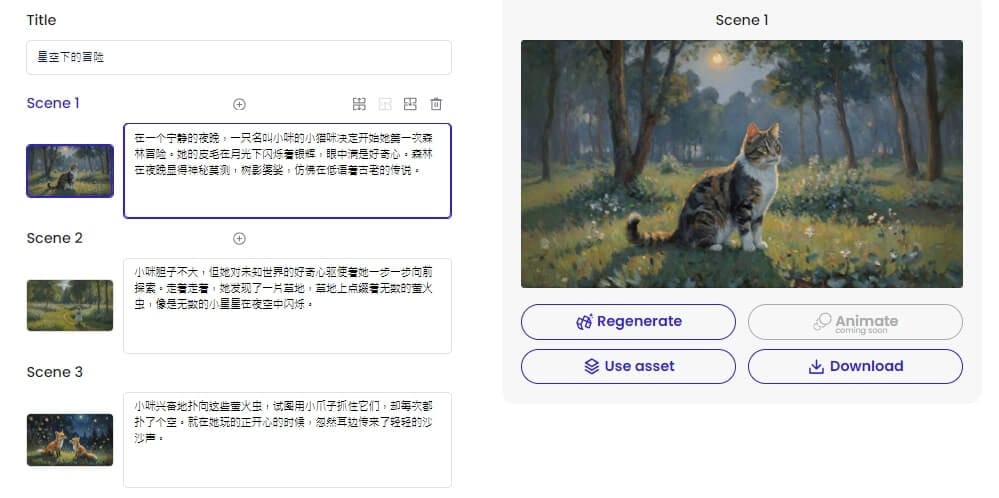Select the Scene 3 fireflies thumbnail
999x498 pixels.
(70, 439)
